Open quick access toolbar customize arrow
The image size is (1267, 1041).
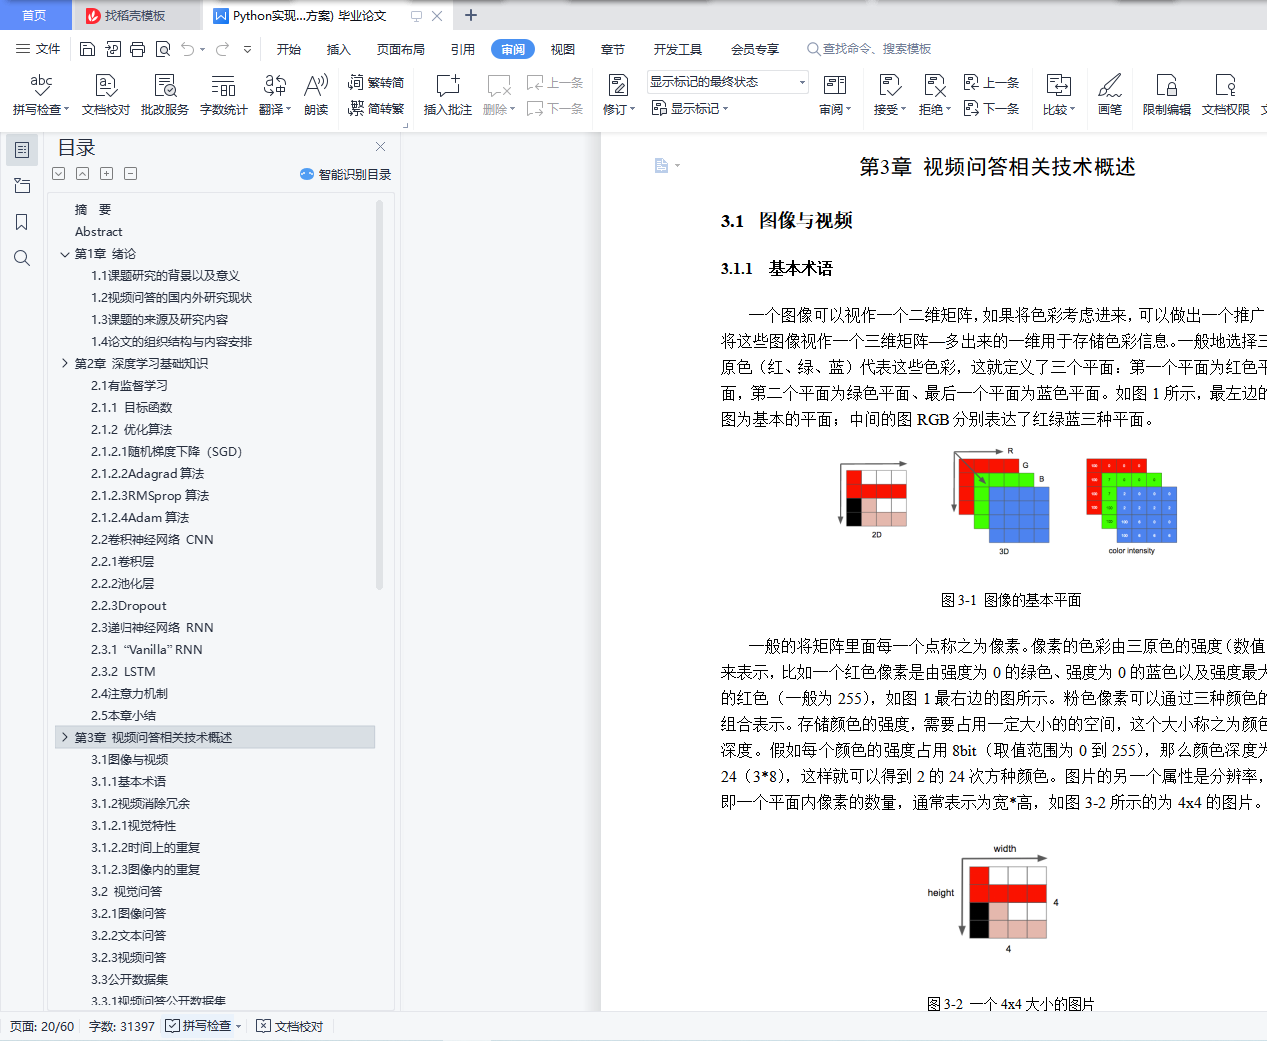(248, 49)
